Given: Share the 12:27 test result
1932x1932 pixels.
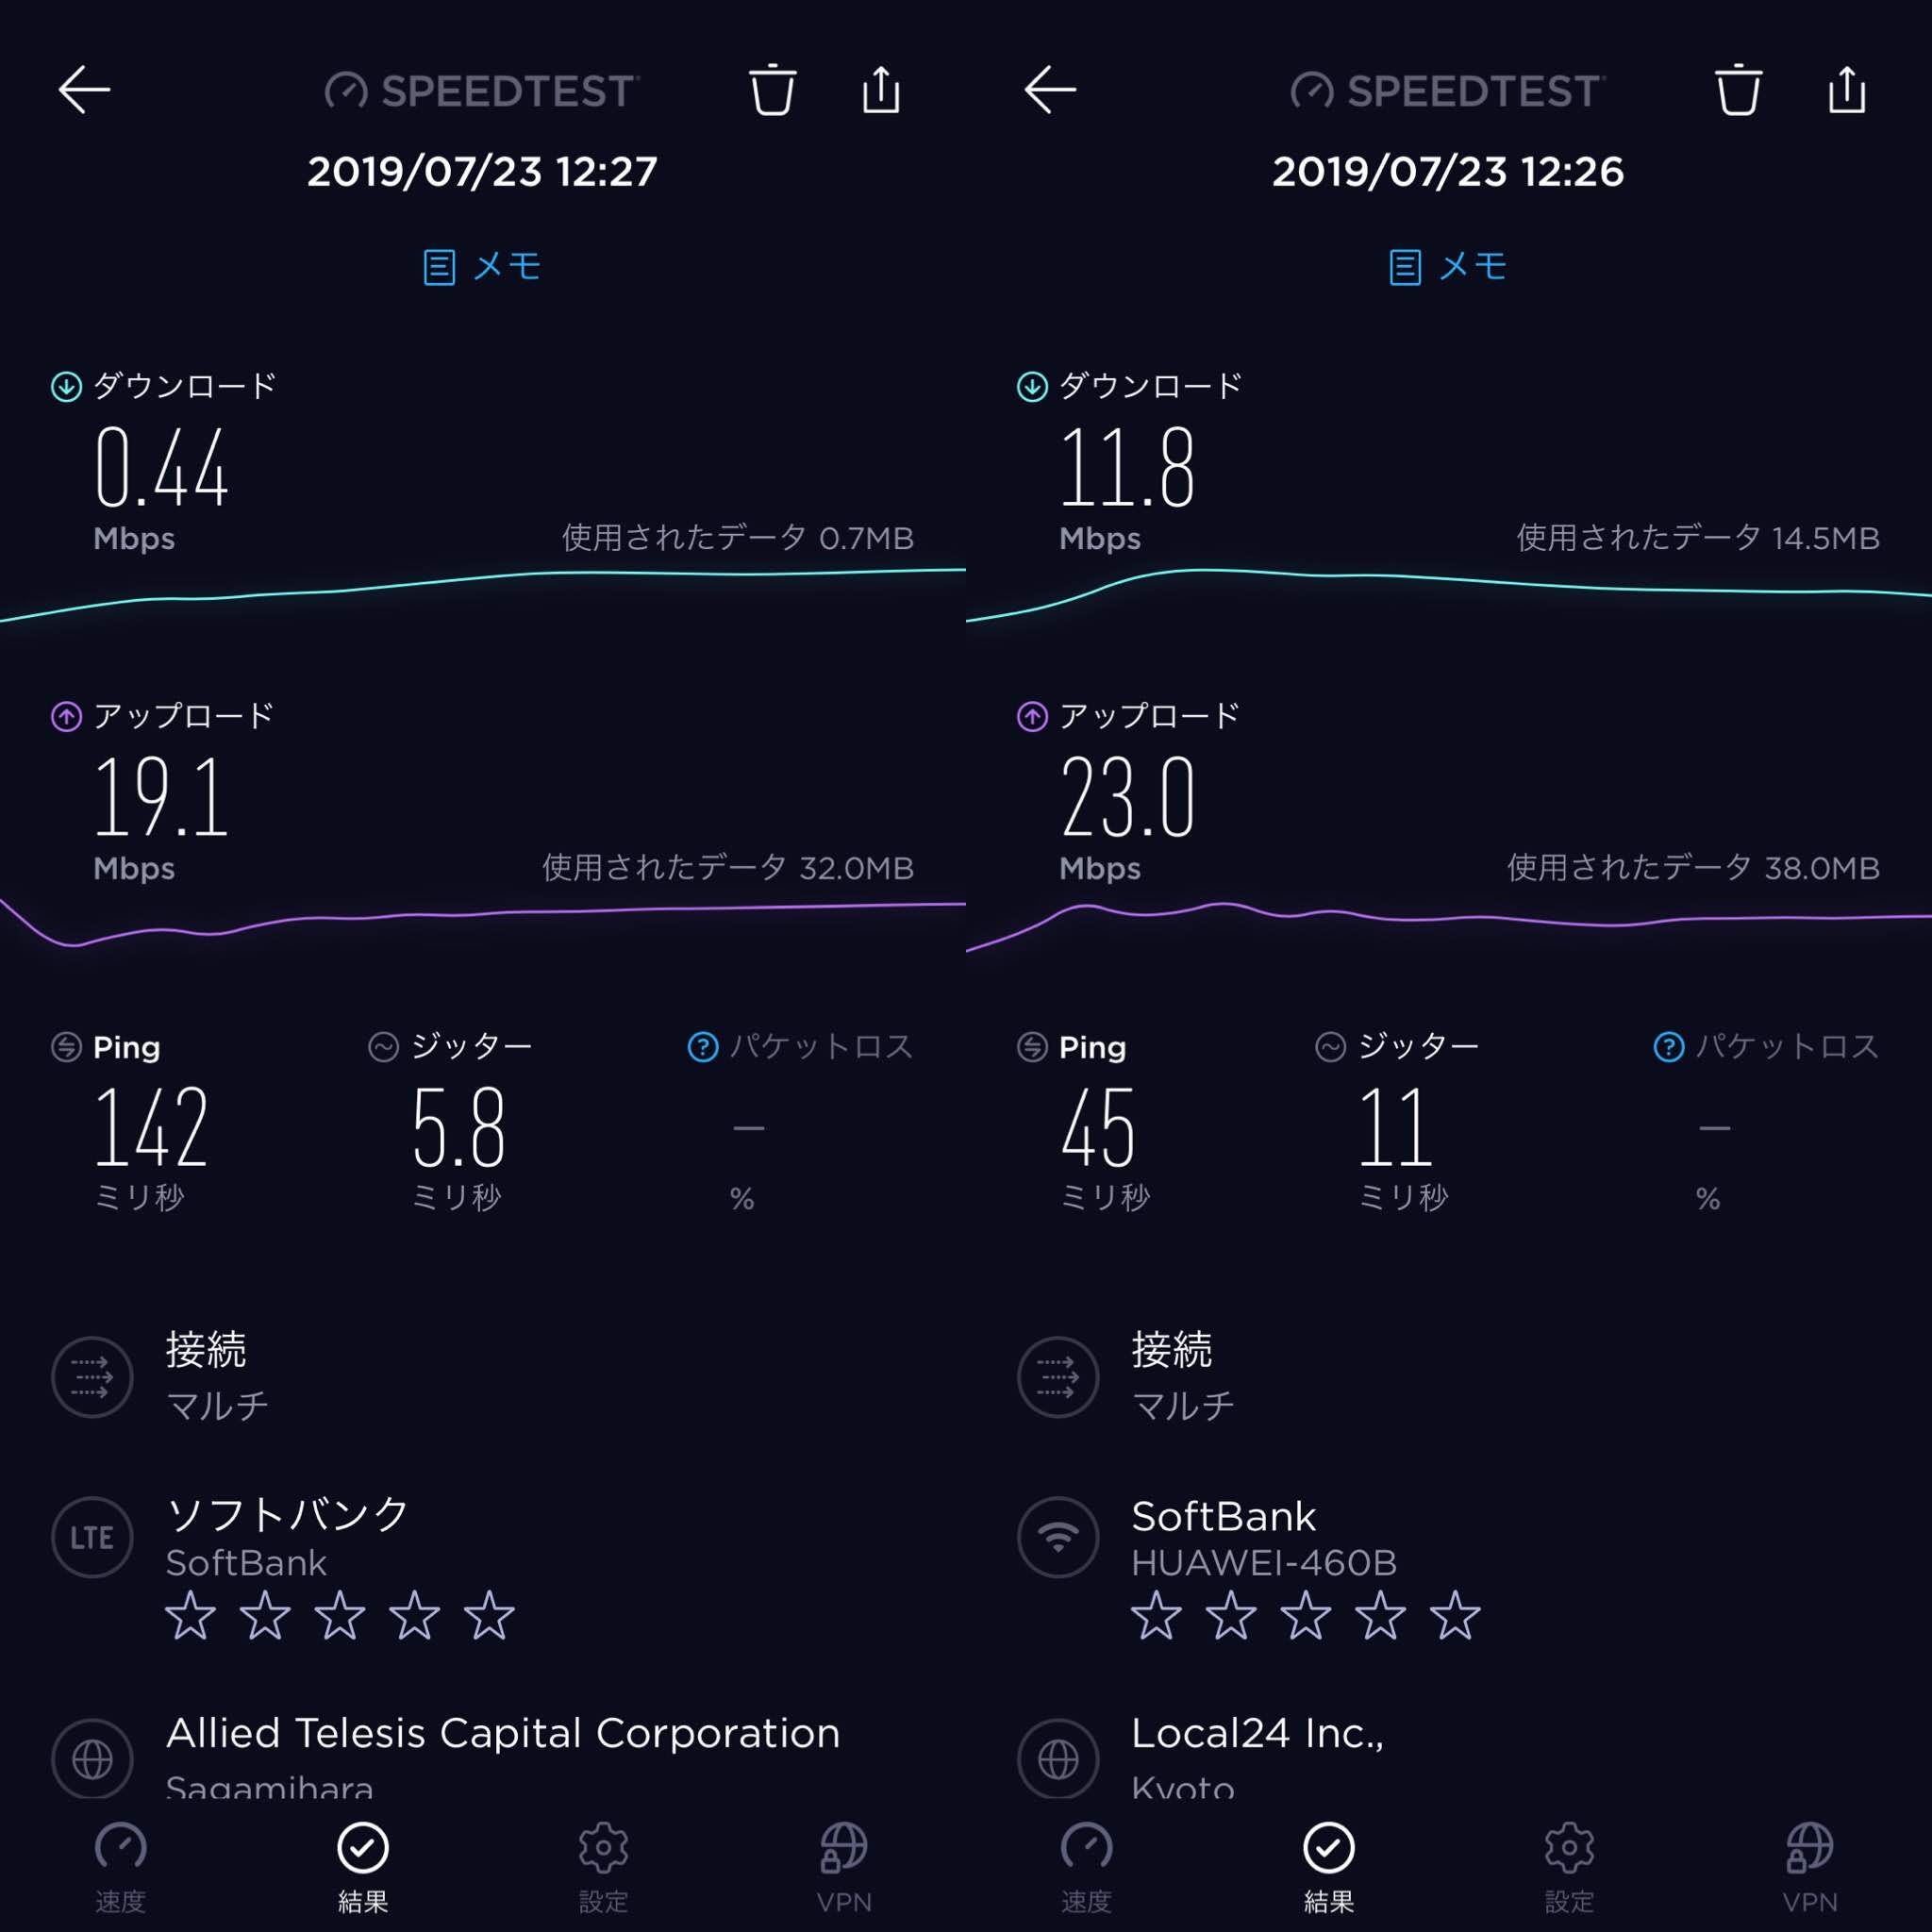Looking at the screenshot, I should 881,90.
